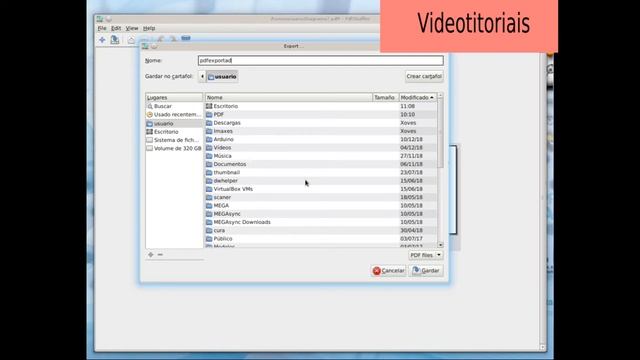Click the Crear cartafol button
The width and height of the screenshot is (640, 360).
point(424,76)
